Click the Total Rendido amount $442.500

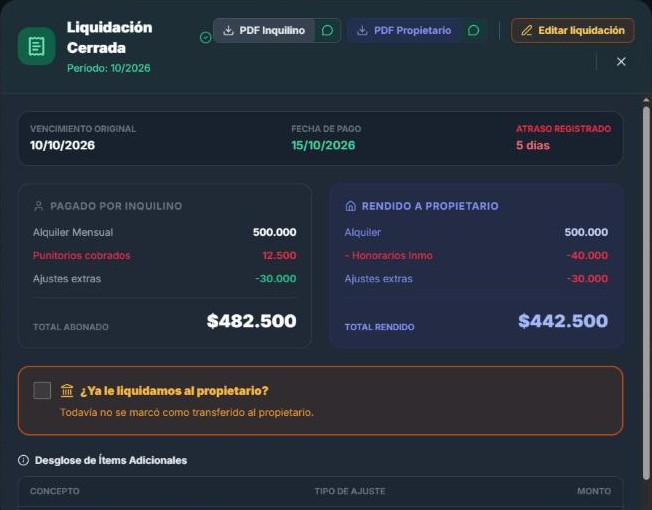click(563, 320)
